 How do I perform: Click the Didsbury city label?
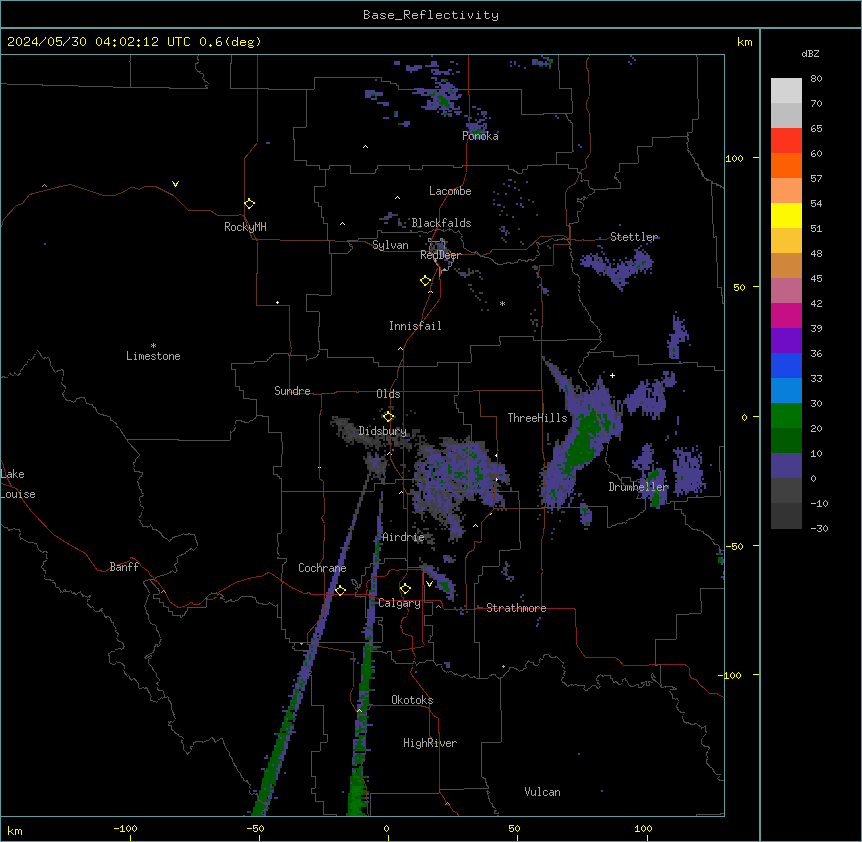(383, 431)
